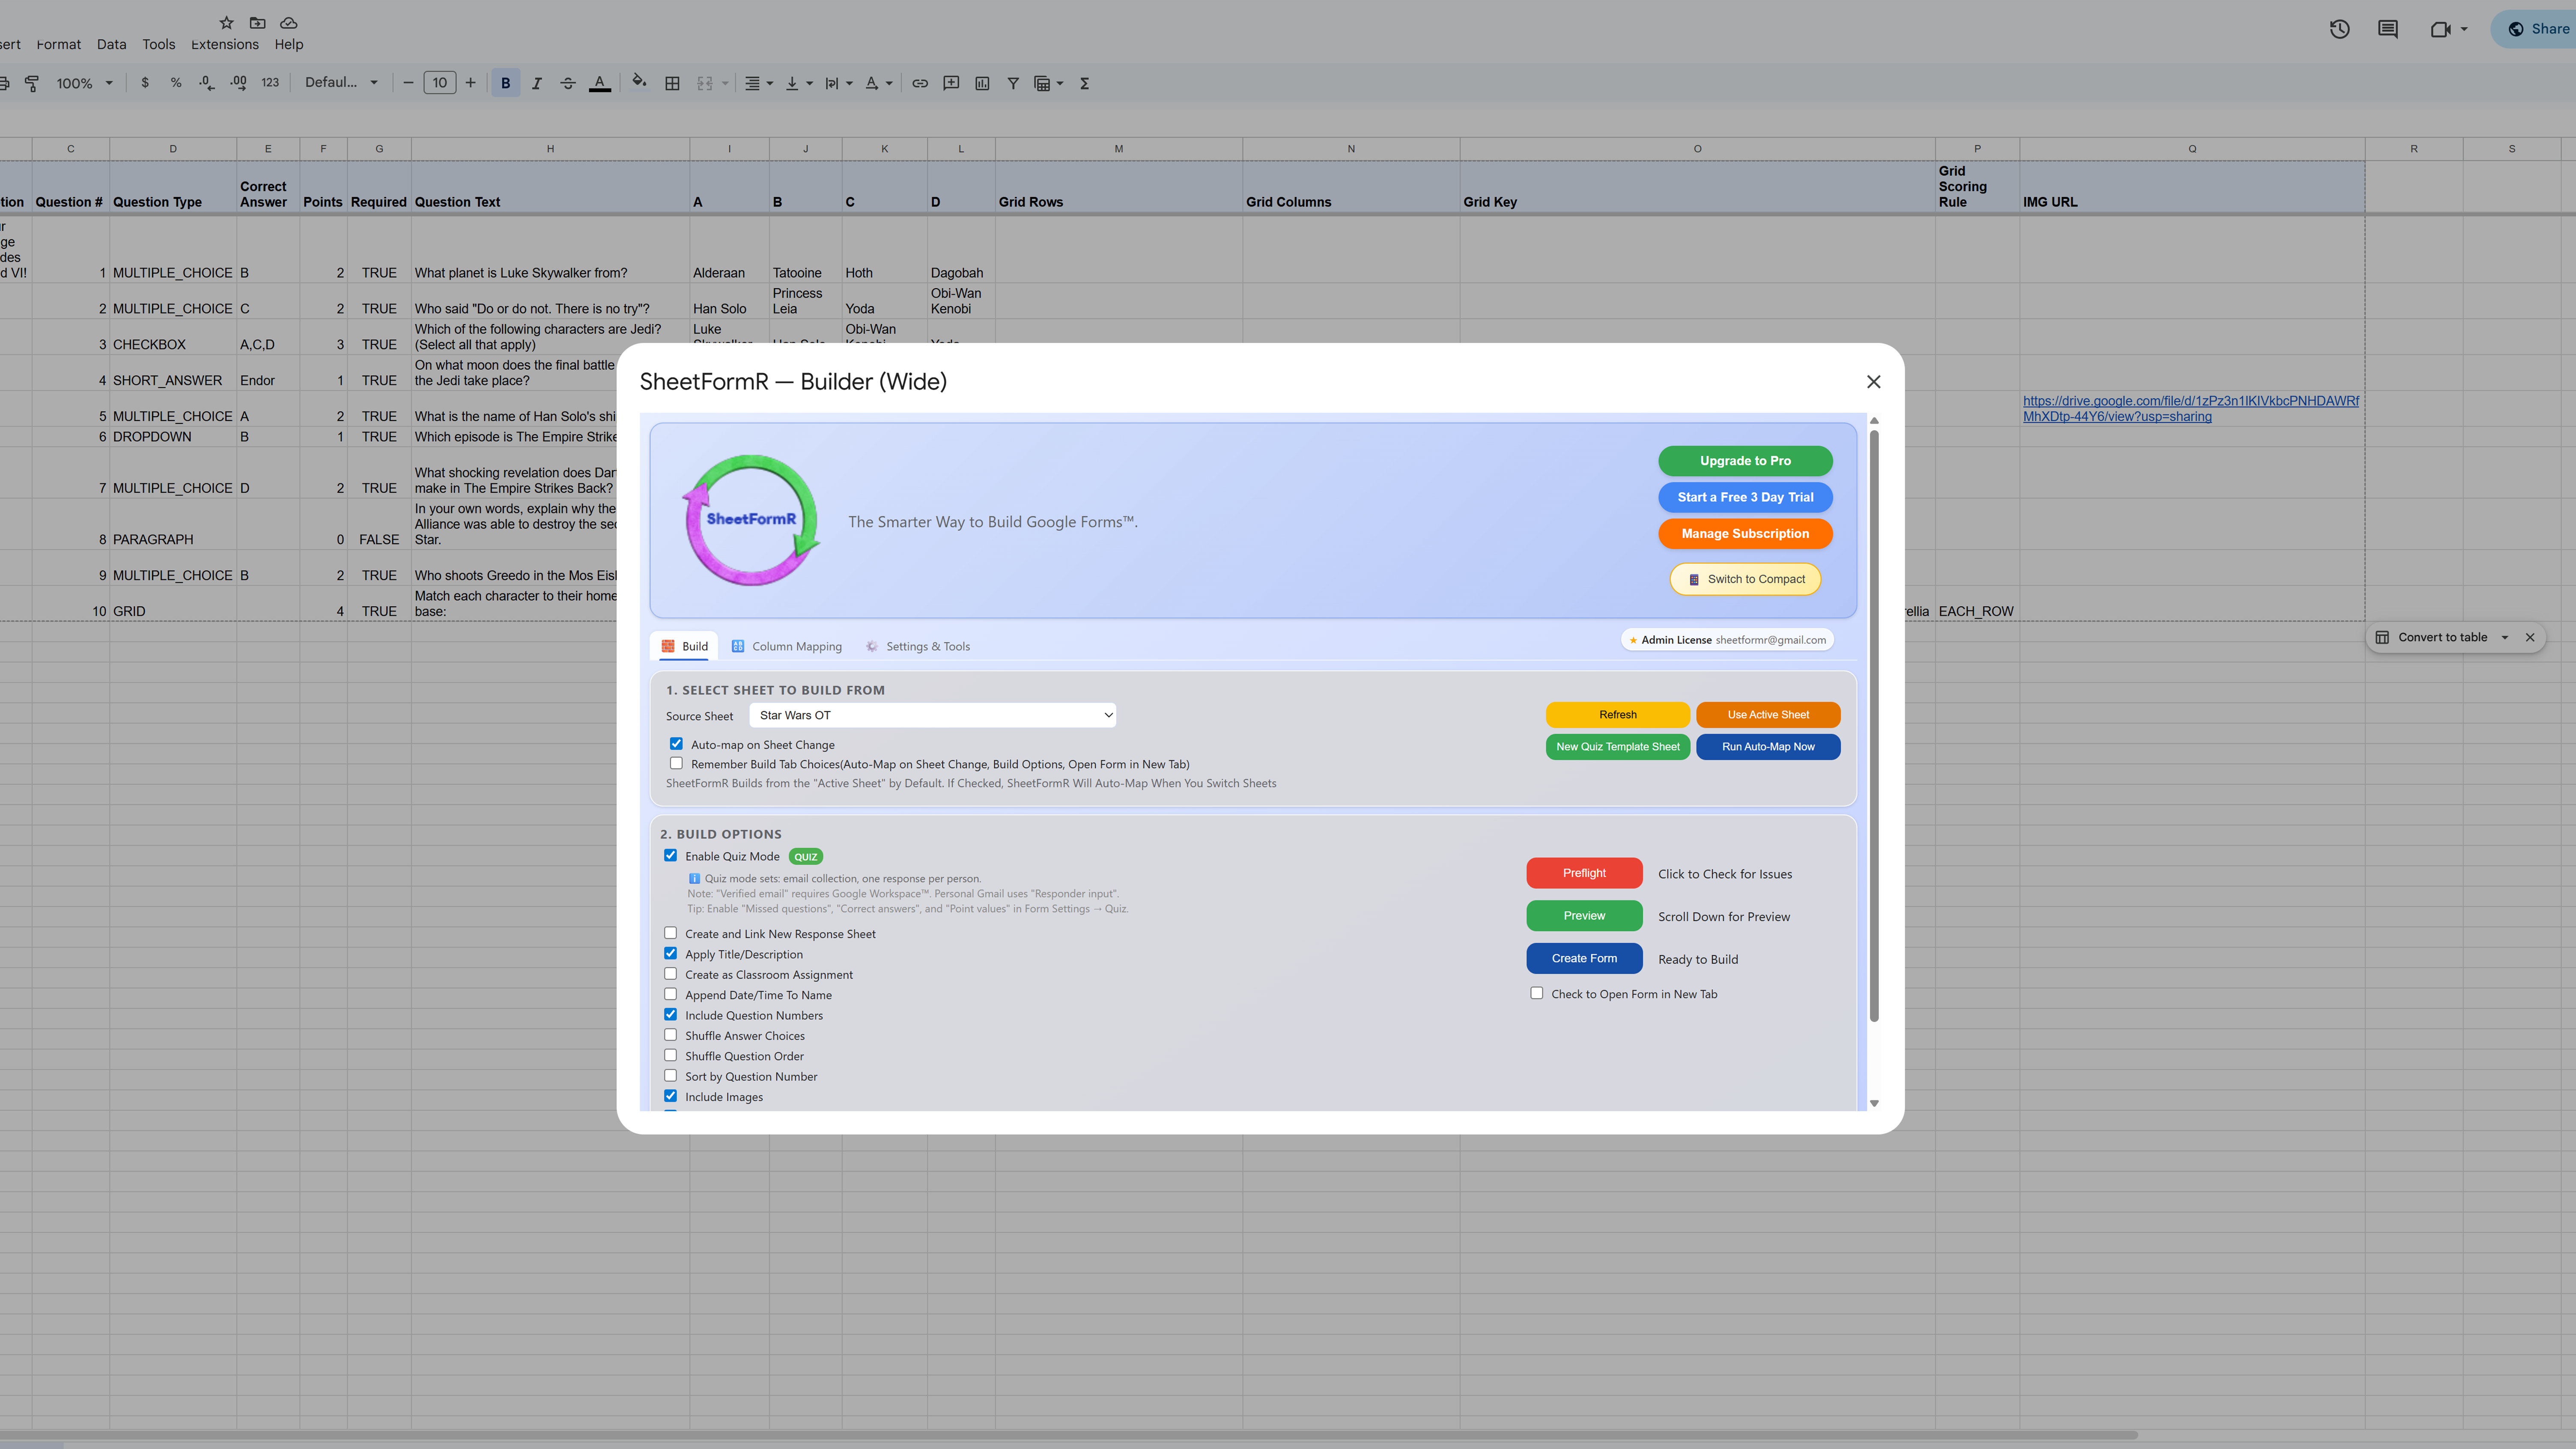Viewport: 2576px width, 1449px height.
Task: Apply italic text formatting
Action: click(x=537, y=83)
